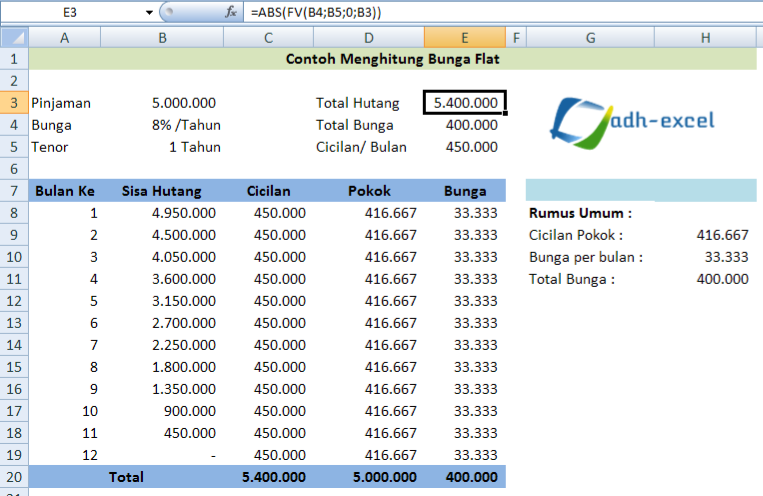Select the Pinjaman amount 5.000.000 cell
The height and width of the screenshot is (496, 763).
pyautogui.click(x=162, y=103)
